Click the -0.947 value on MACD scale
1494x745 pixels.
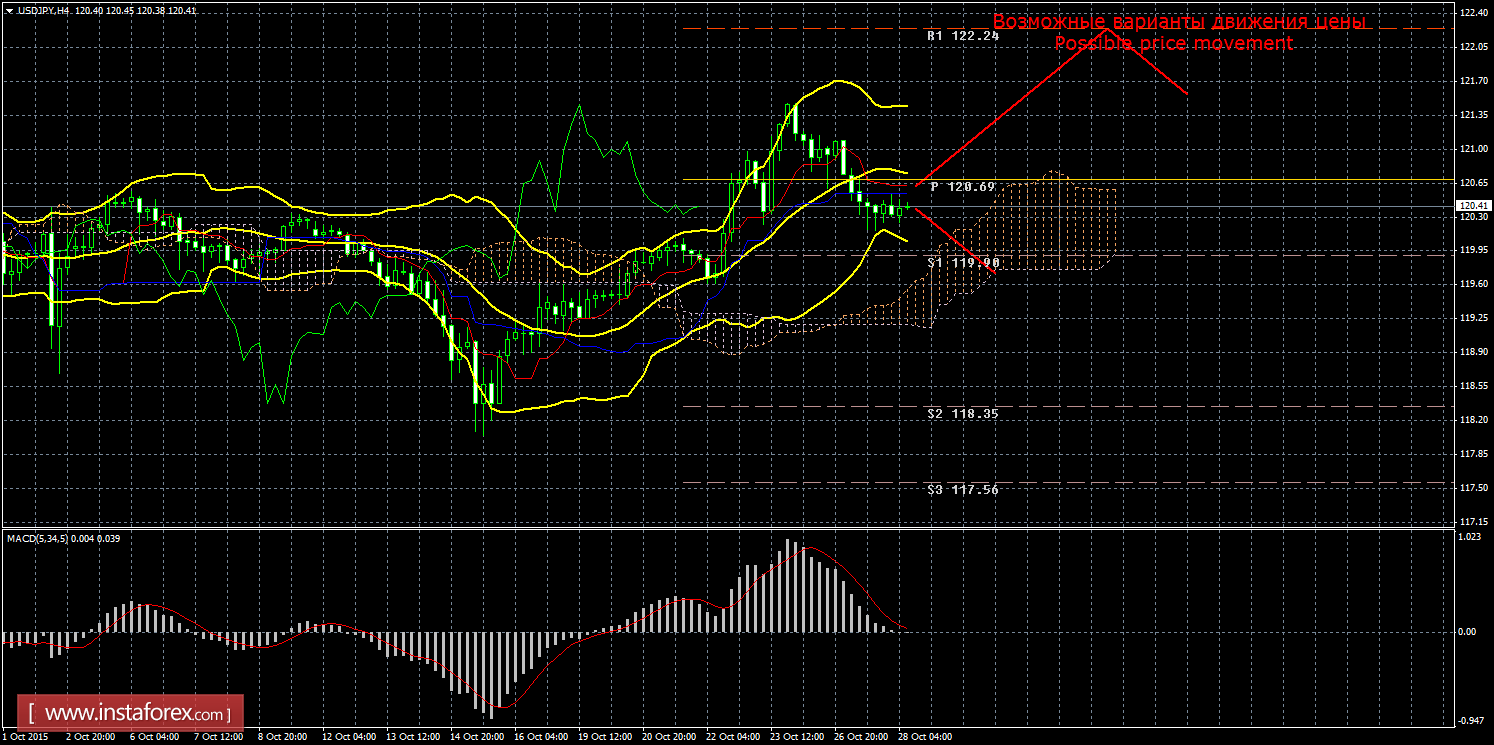coord(1468,720)
